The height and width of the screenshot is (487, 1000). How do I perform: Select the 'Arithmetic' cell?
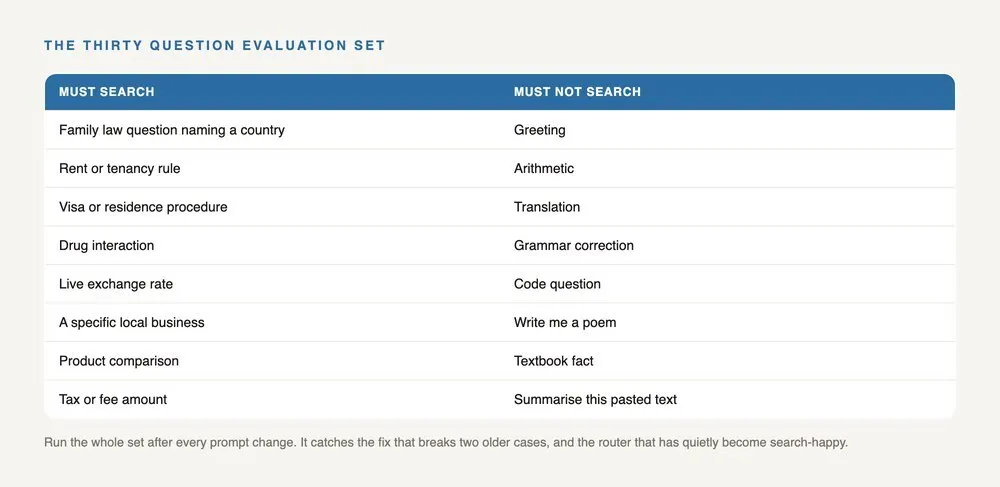[x=728, y=168]
